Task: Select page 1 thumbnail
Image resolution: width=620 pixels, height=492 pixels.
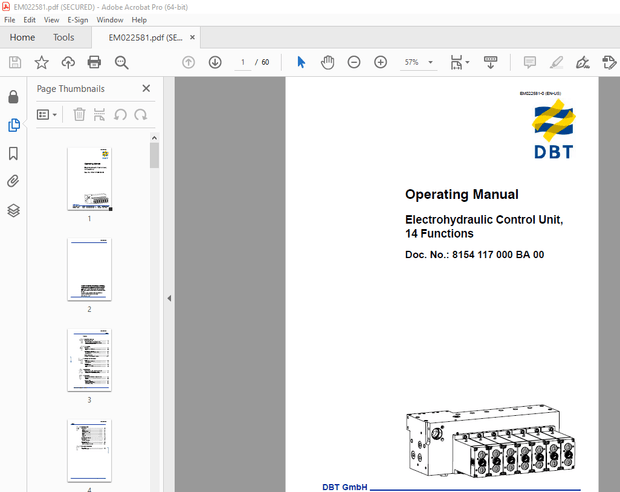Action: (x=89, y=179)
